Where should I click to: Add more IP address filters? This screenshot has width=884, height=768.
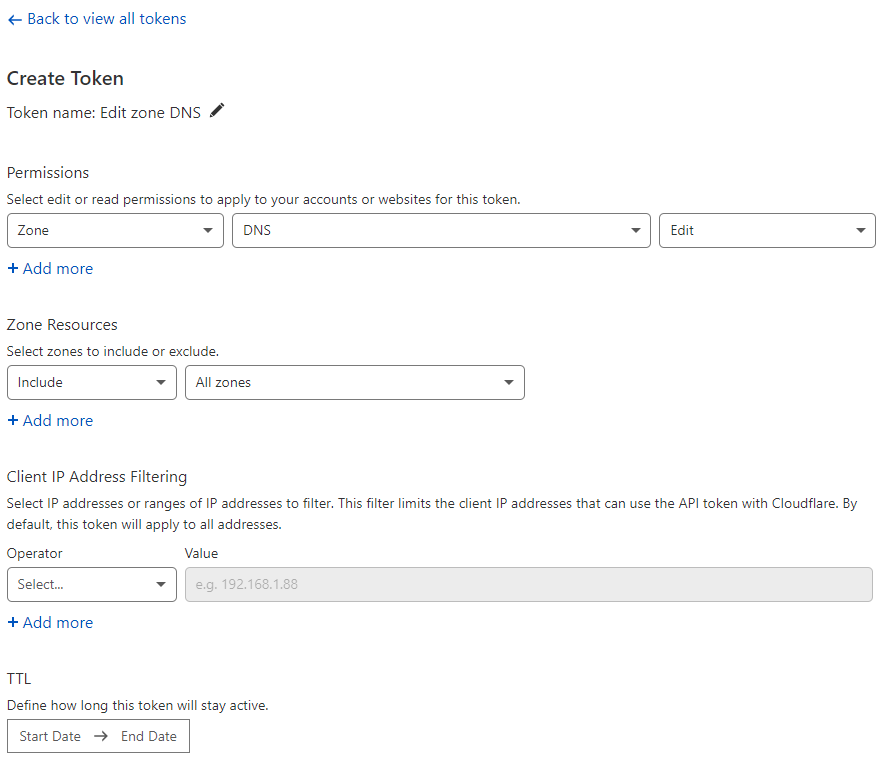[x=50, y=623]
